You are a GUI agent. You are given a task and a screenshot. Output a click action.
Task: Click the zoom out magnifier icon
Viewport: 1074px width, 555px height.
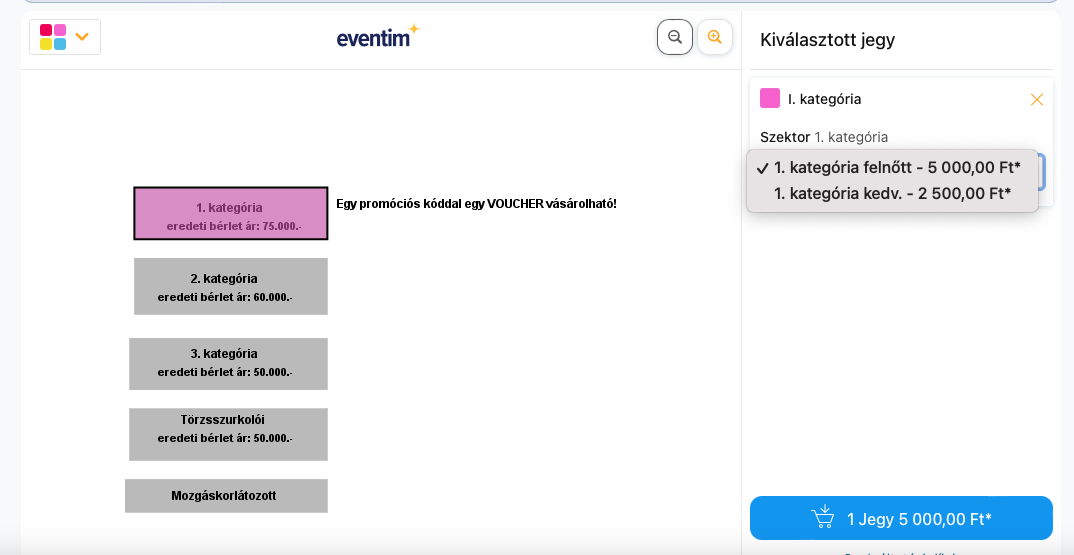675,37
